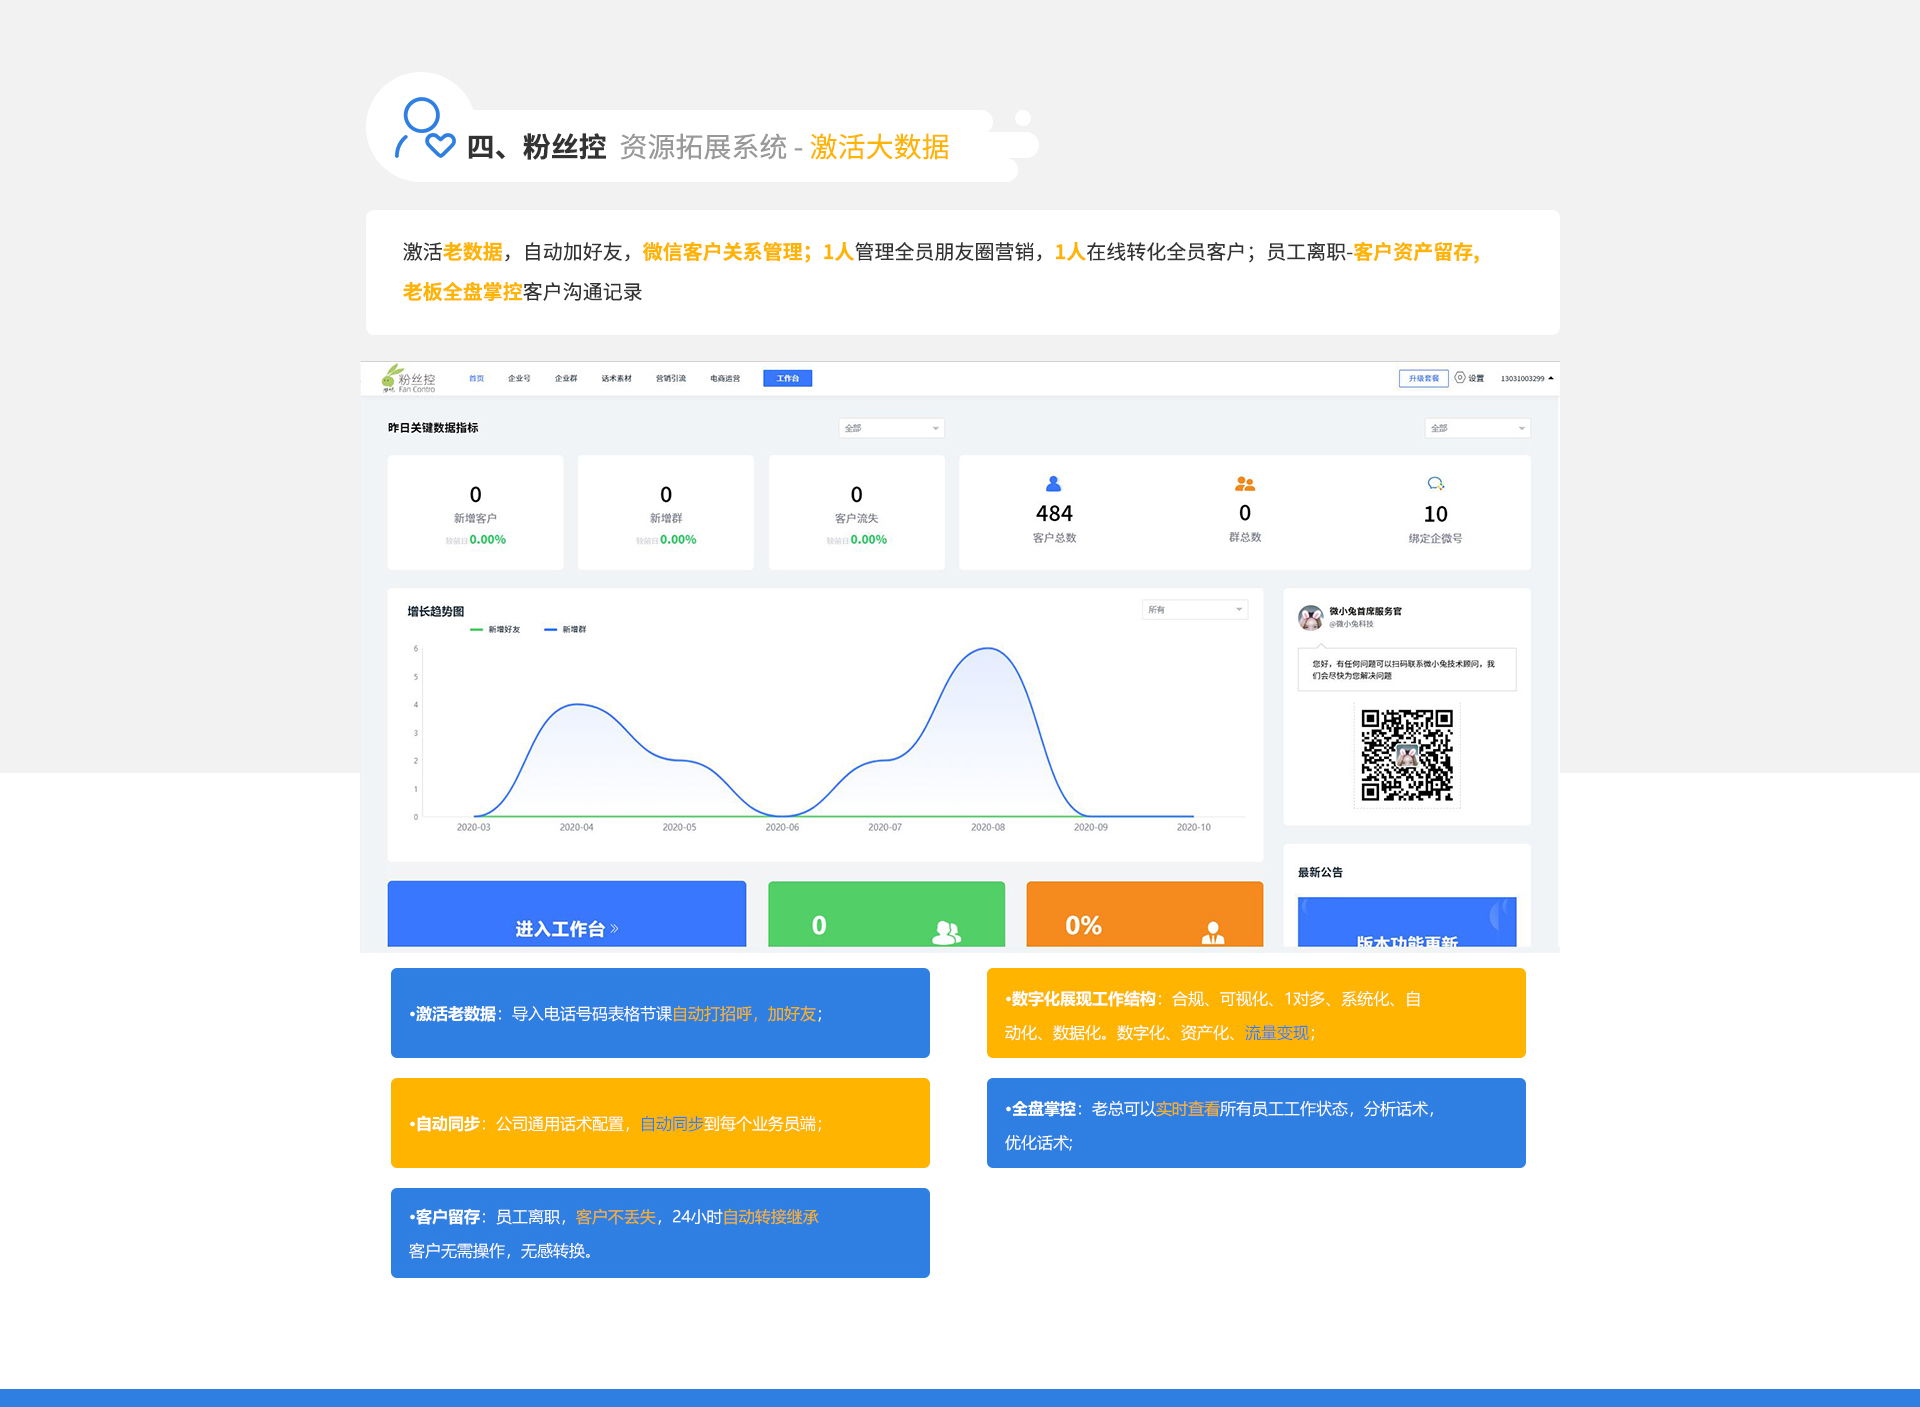
Task: Click the orange 群总数 group icon
Action: [x=1244, y=484]
